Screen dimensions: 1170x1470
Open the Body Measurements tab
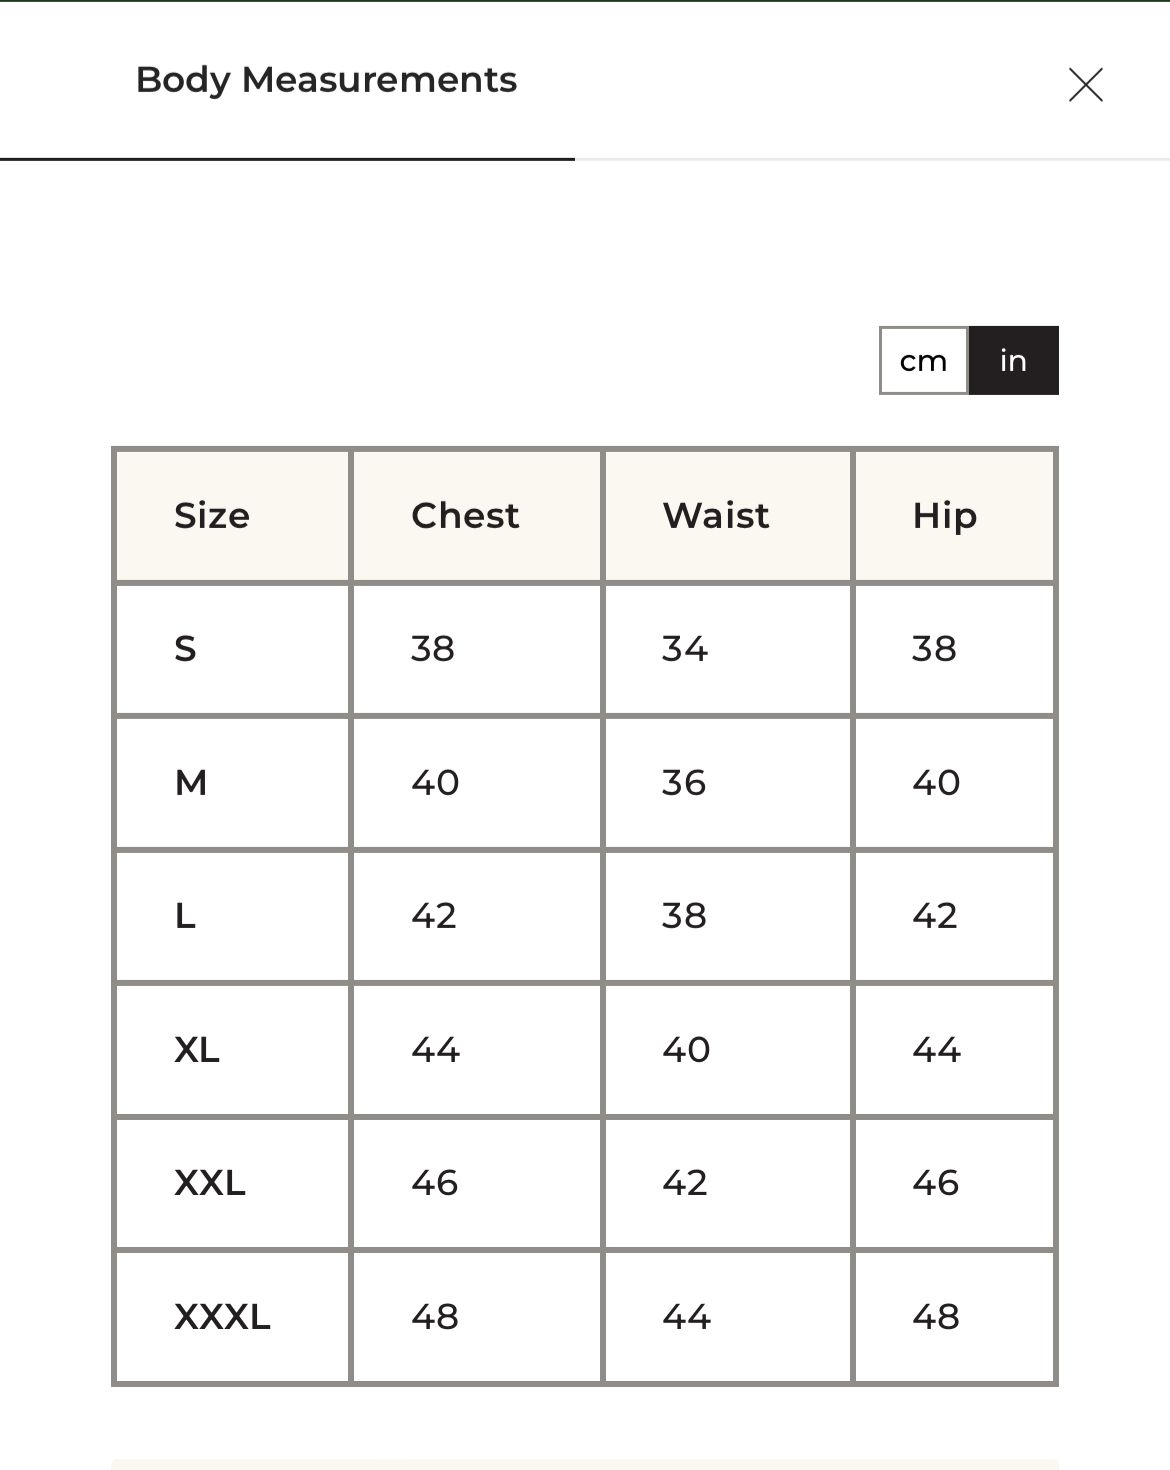(326, 80)
